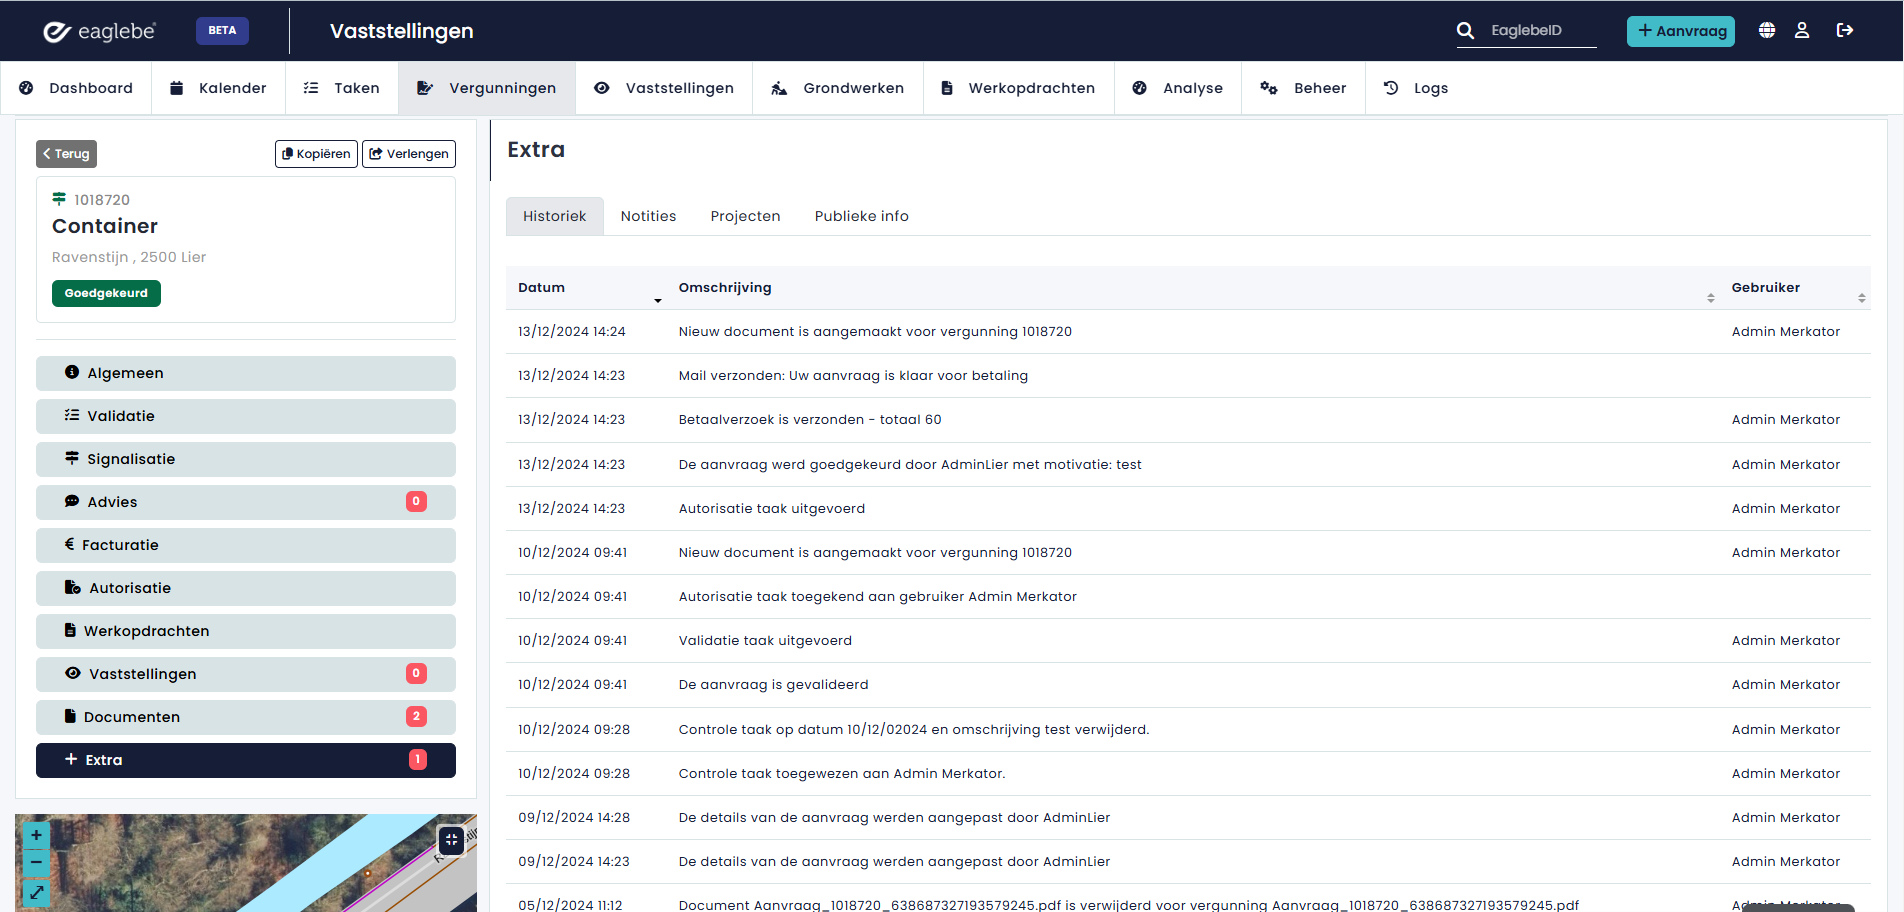Click date '09/12/2024 14:28'
The image size is (1904, 912).
pyautogui.click(x=574, y=818)
